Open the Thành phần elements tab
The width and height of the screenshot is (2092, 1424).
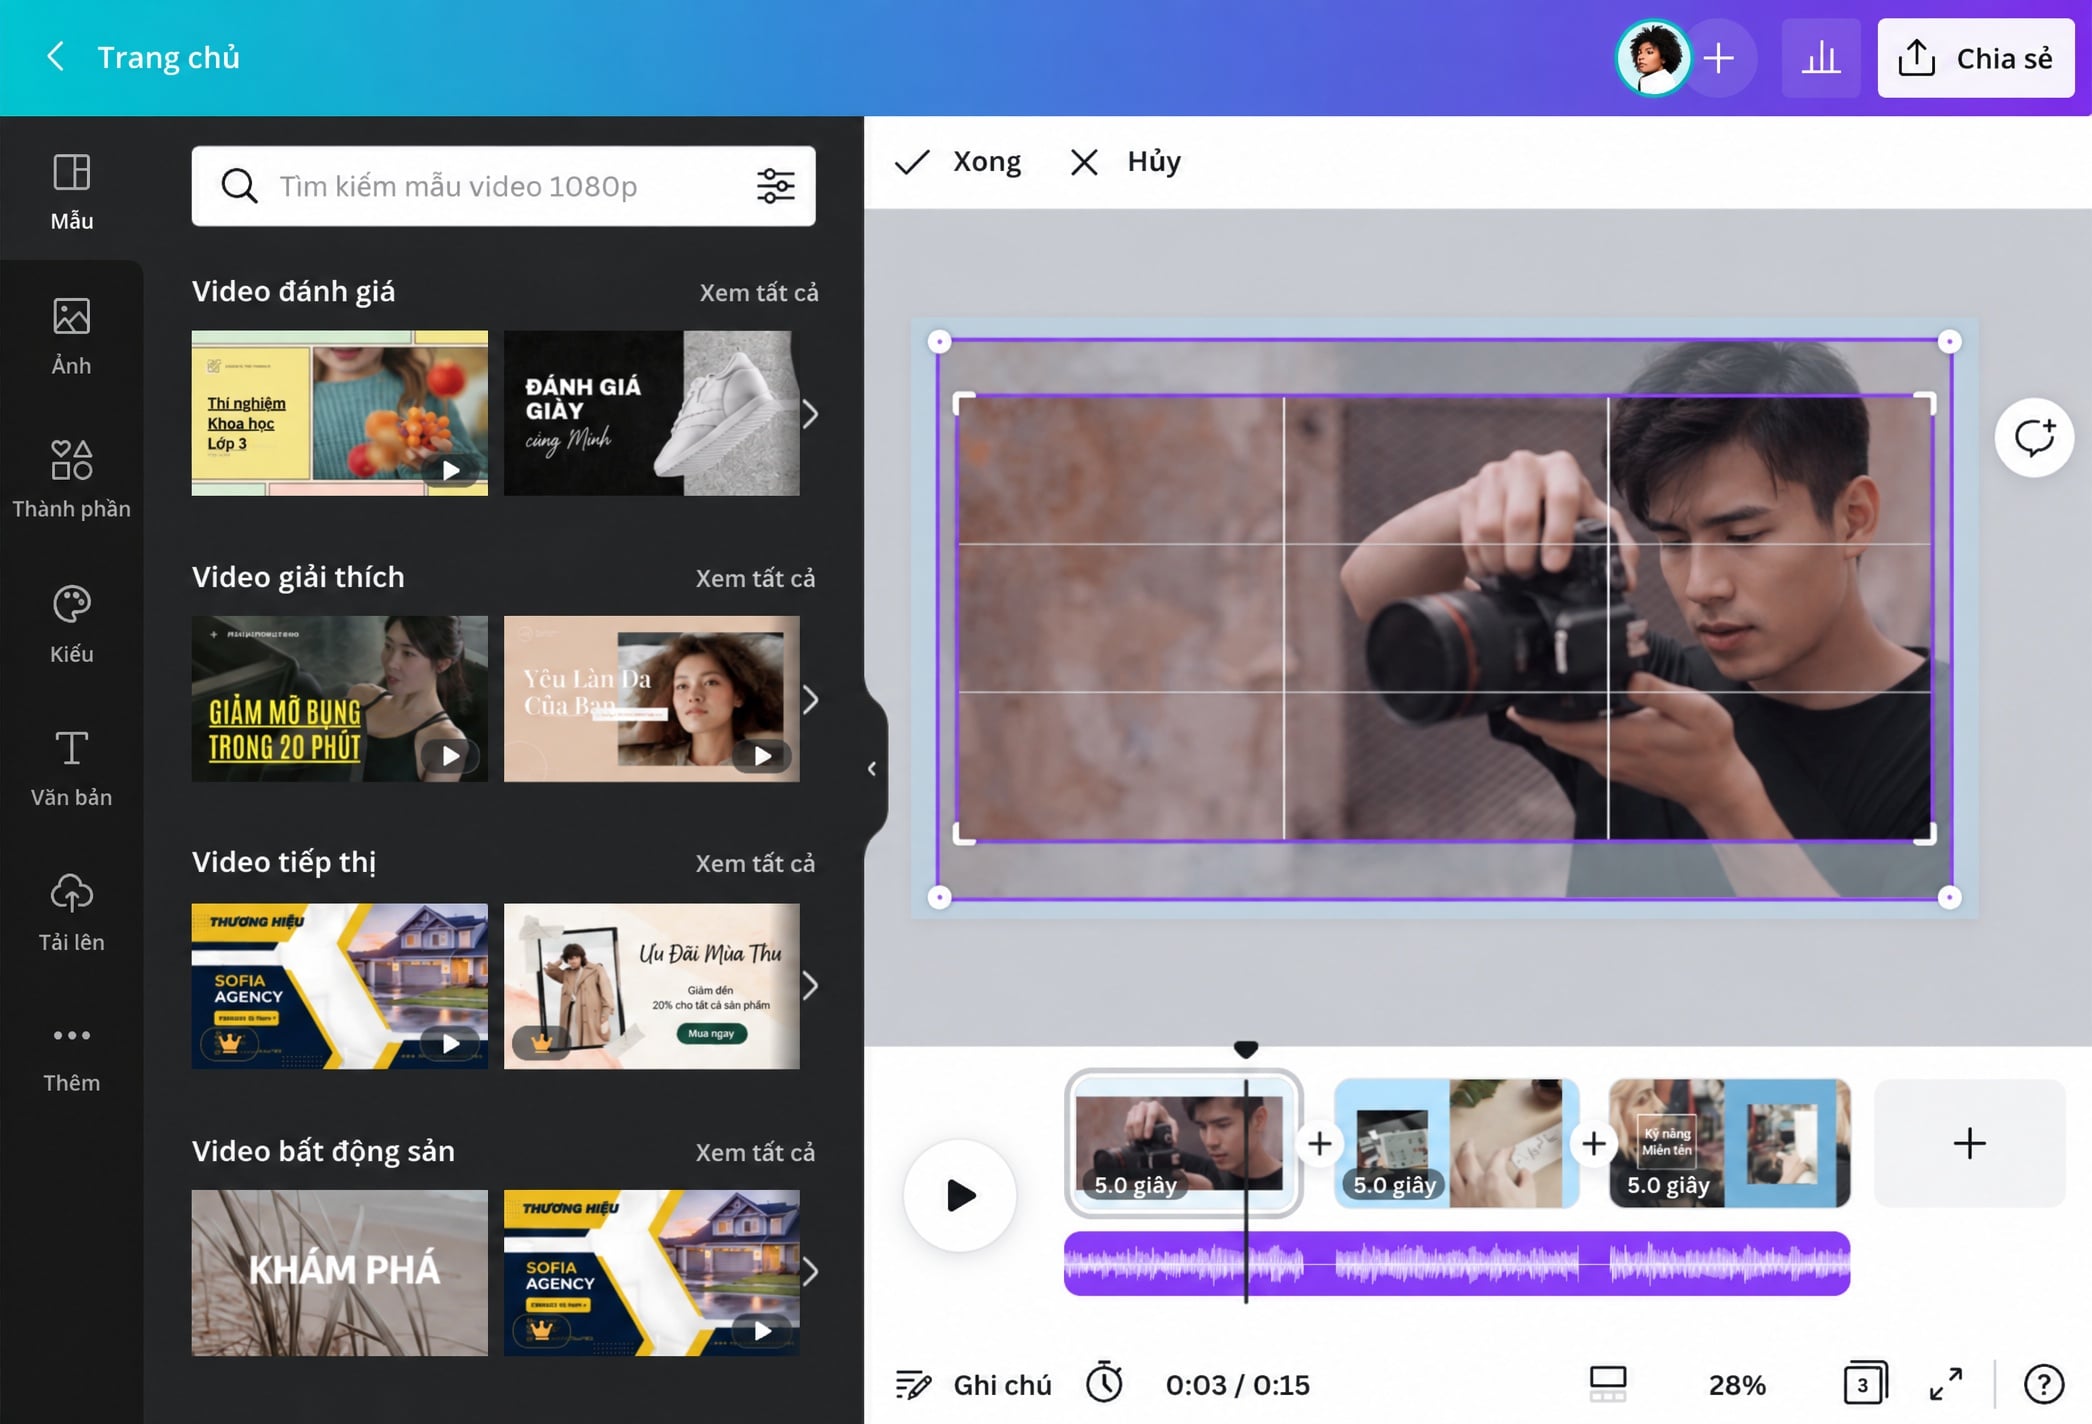[x=71, y=479]
